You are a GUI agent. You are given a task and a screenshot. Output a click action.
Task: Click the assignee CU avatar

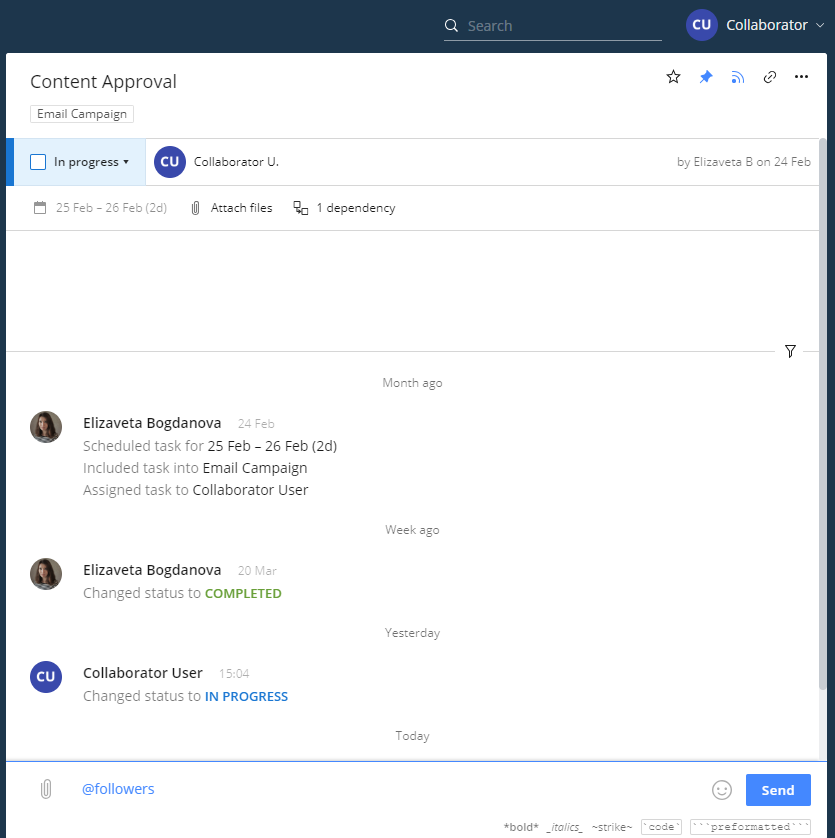pyautogui.click(x=169, y=162)
